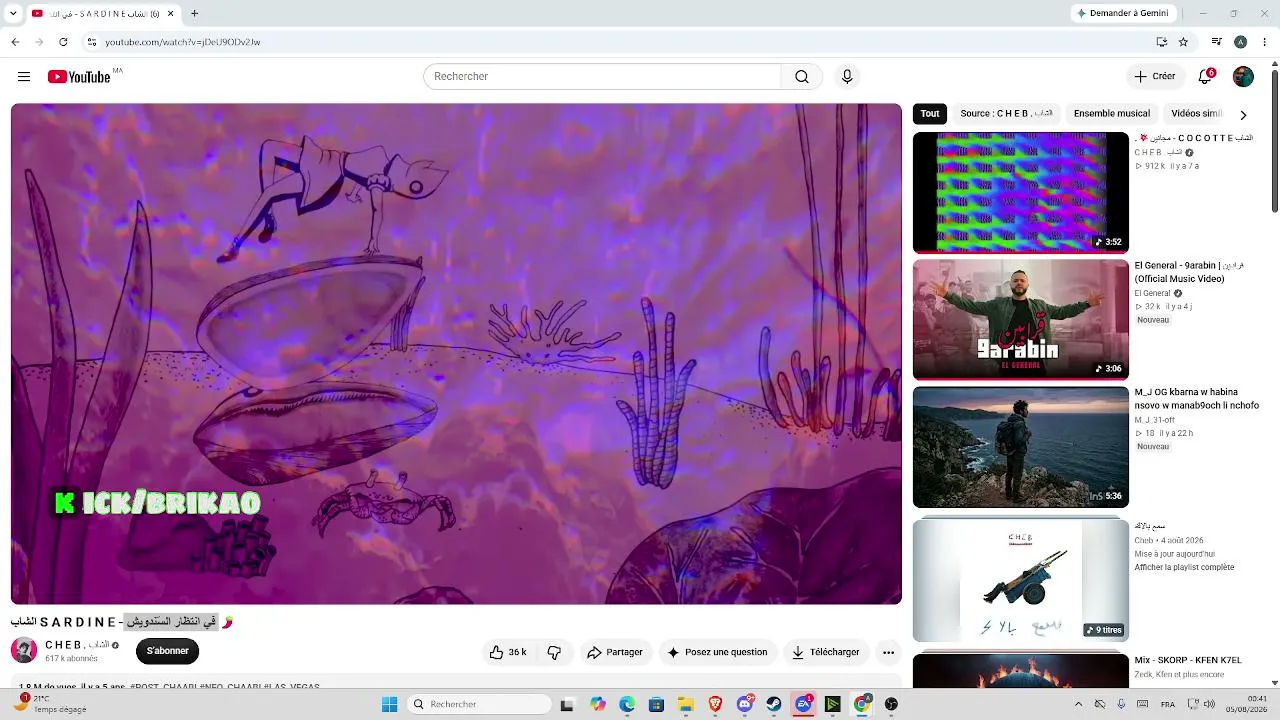Open the tab search dropdown arrow
Viewport: 1280px width, 720px height.
13,14
